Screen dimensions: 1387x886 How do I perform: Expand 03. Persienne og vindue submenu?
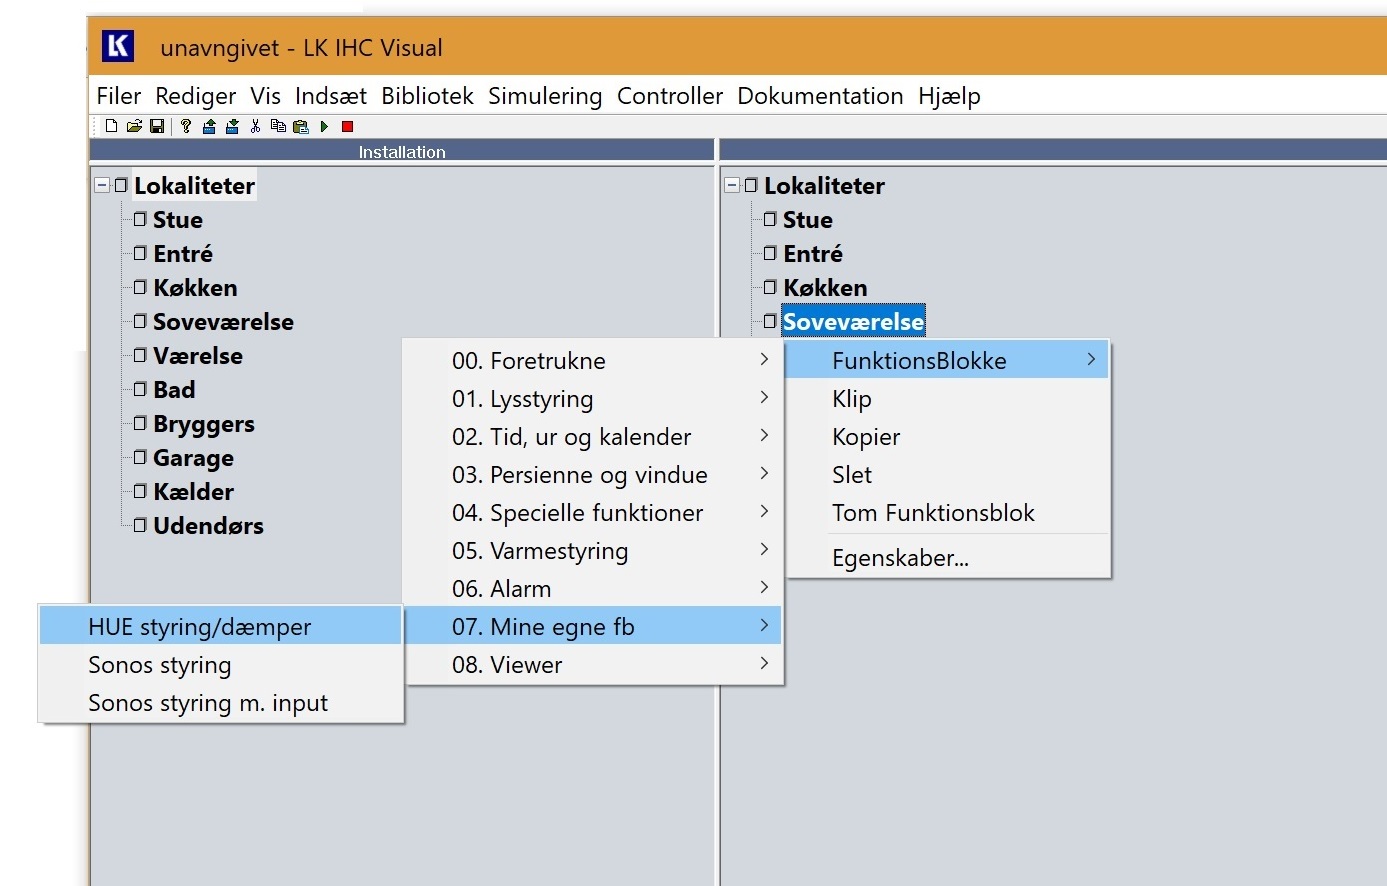[593, 475]
